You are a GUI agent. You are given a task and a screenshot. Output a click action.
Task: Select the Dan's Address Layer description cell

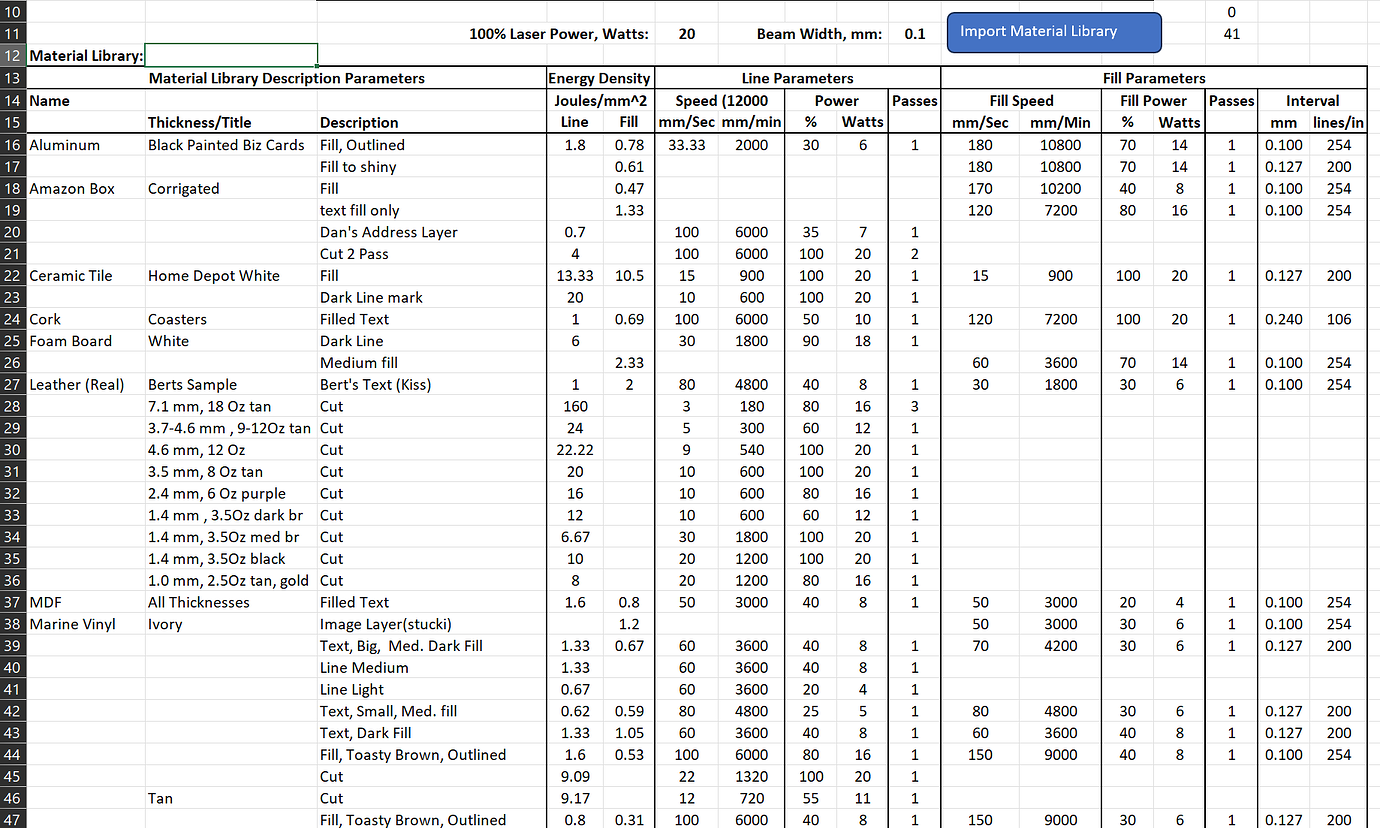[431, 232]
